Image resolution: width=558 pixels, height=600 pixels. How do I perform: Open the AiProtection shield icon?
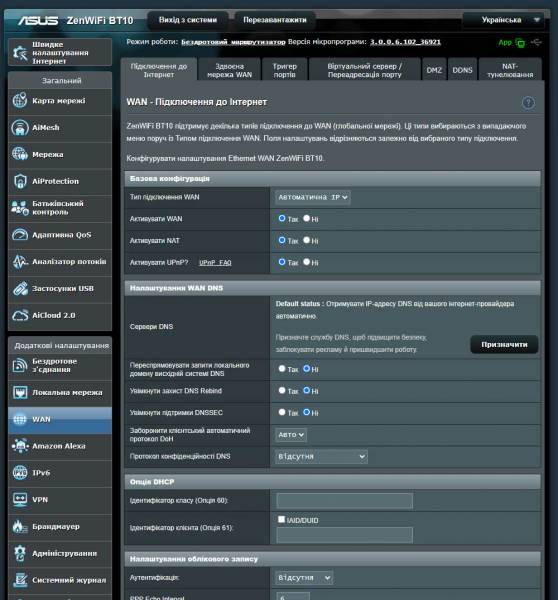tap(20, 181)
